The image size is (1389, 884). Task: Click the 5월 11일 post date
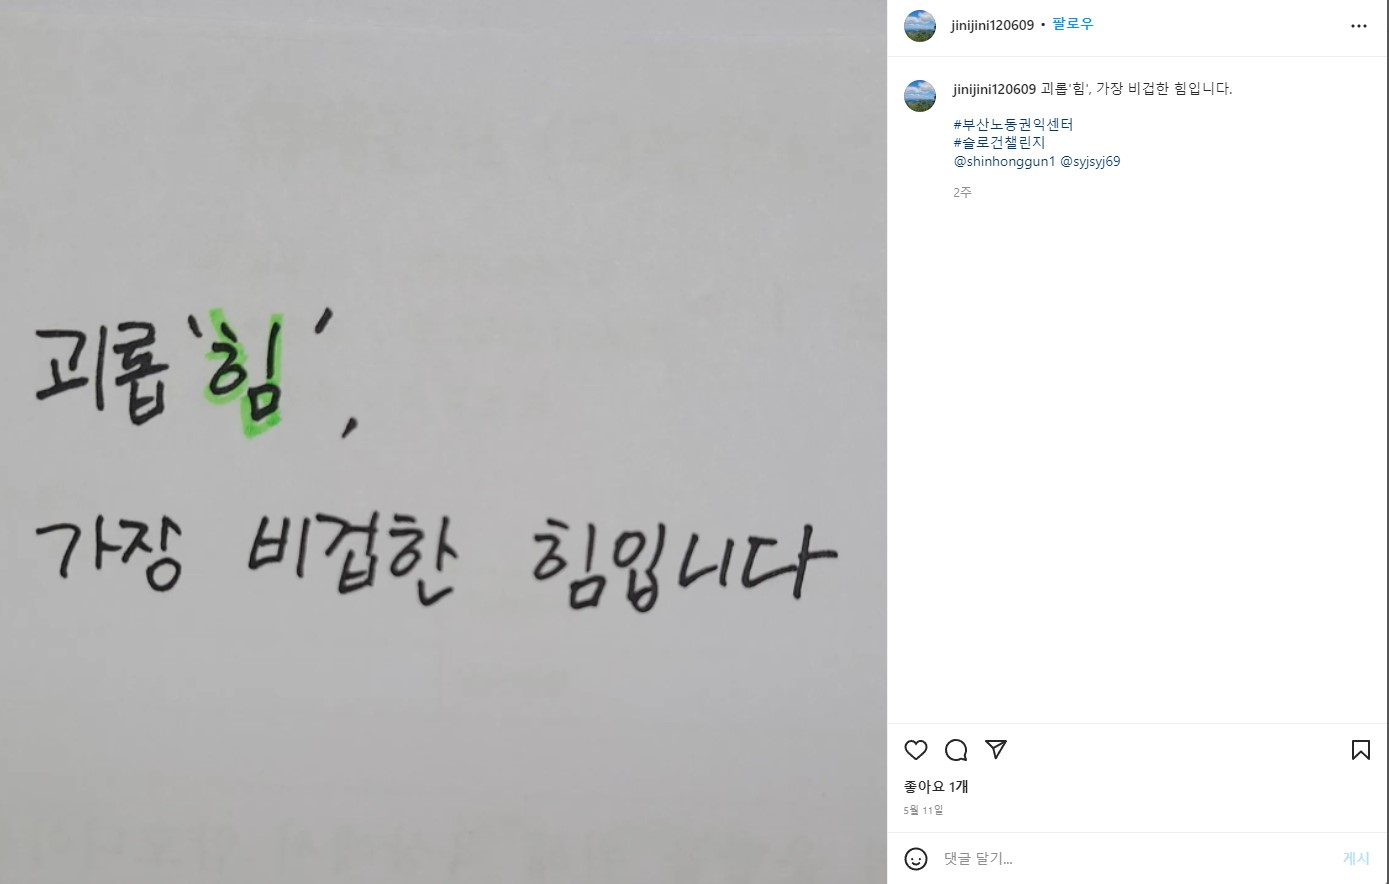(923, 810)
